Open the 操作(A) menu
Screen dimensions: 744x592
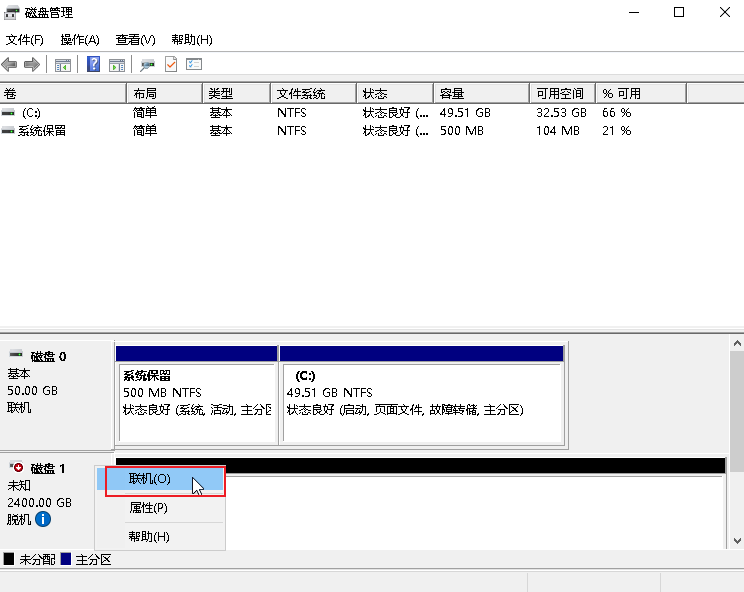80,40
